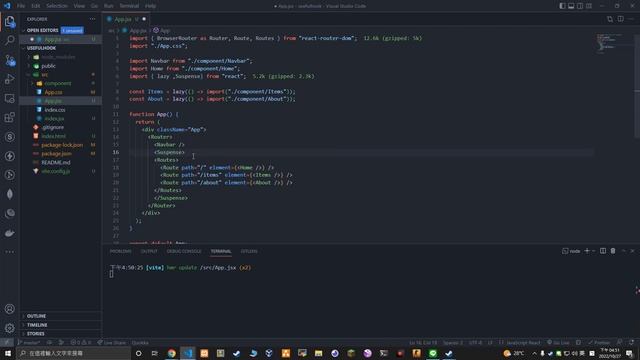
Task: Click the master branch status item
Action: [29, 342]
